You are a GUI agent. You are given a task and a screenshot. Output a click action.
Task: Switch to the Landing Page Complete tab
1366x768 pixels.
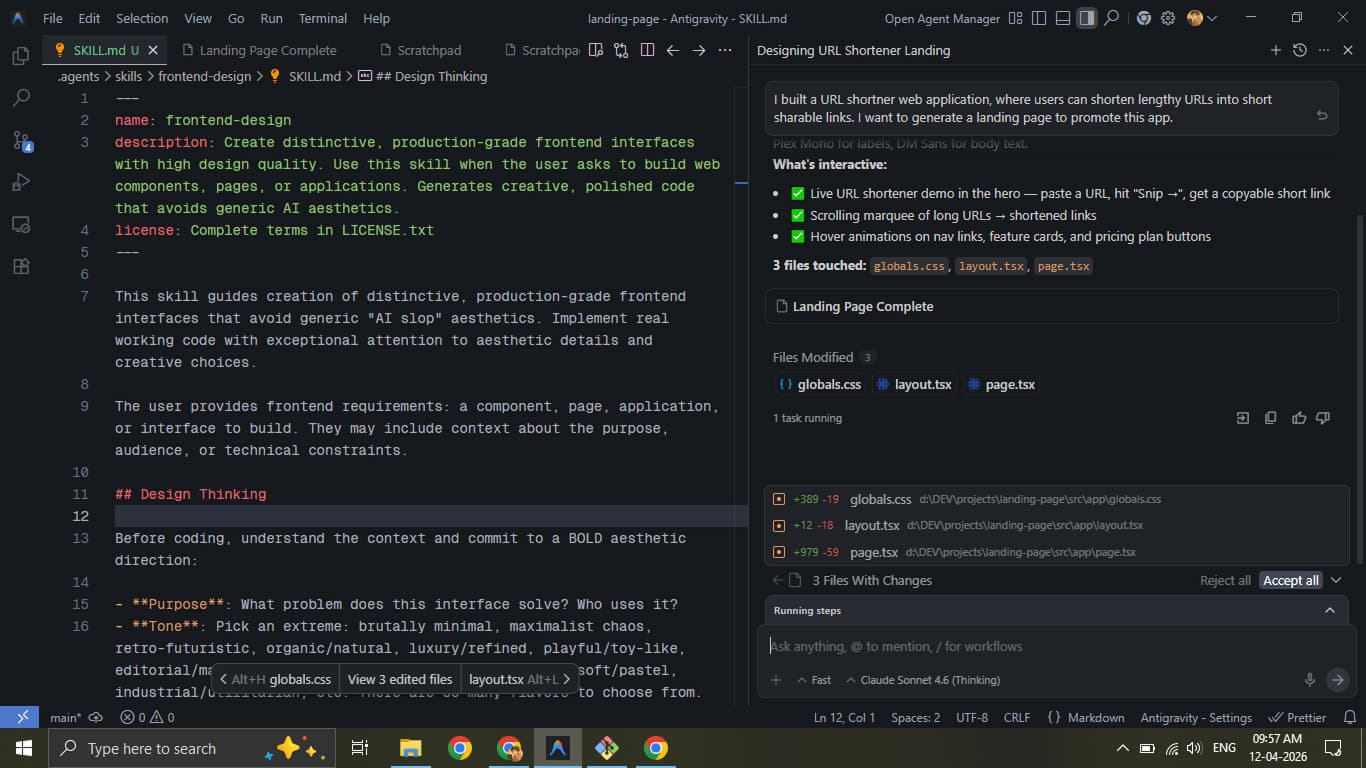coord(267,50)
